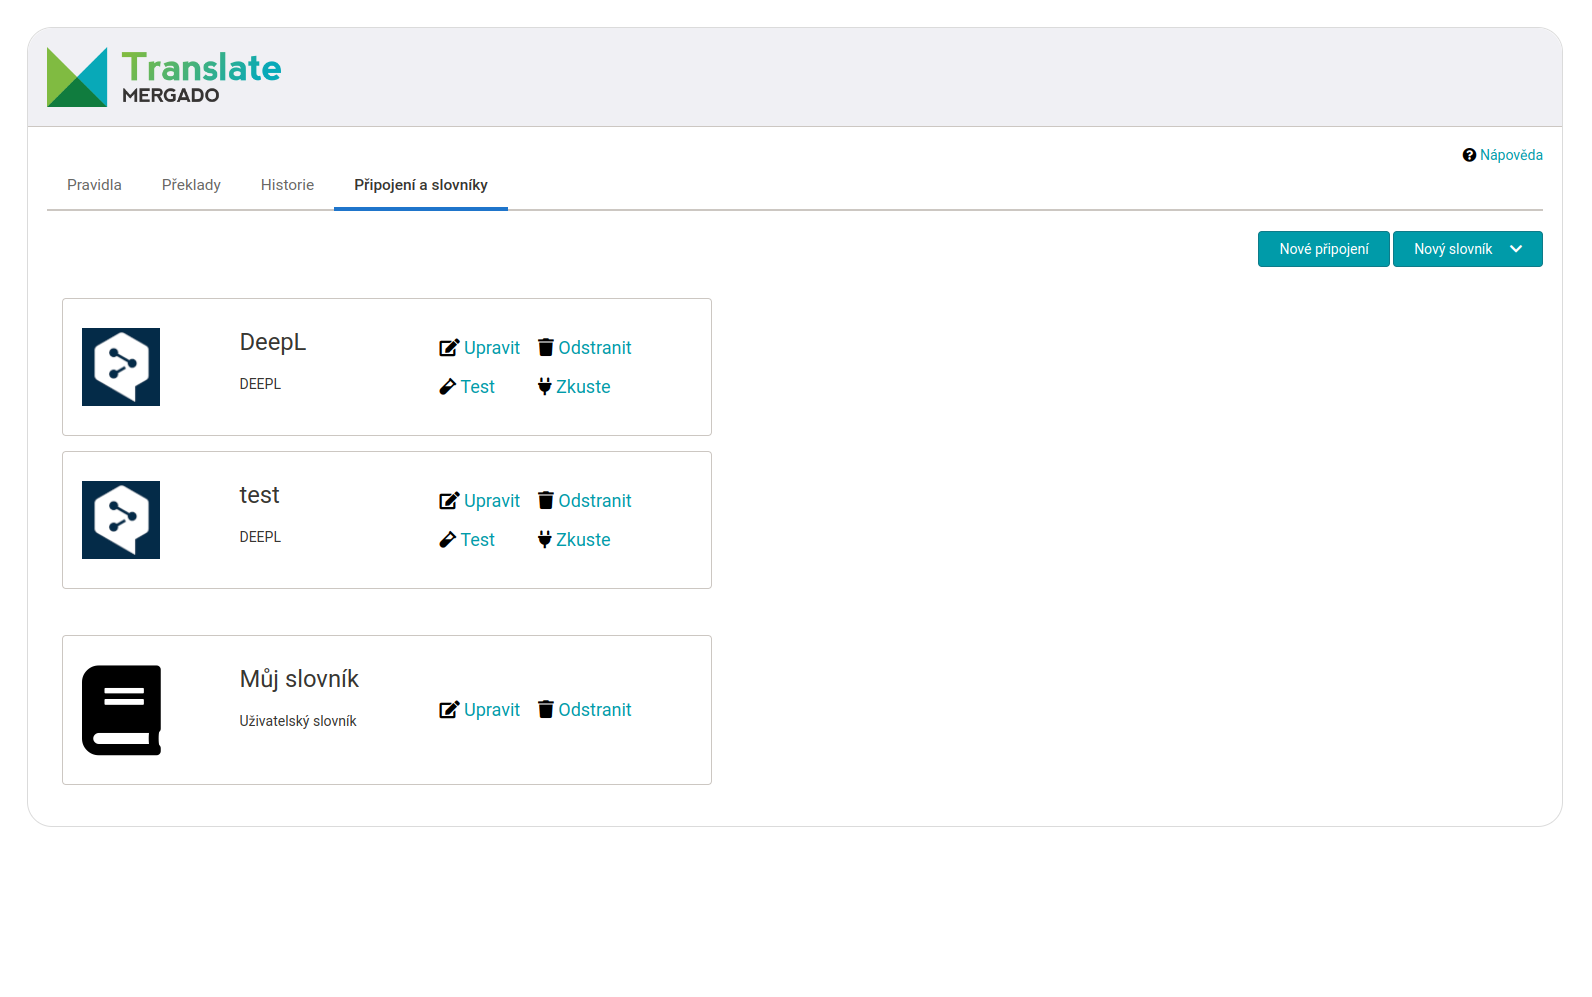
Task: Switch to the Překlady tab
Action: coord(191,185)
